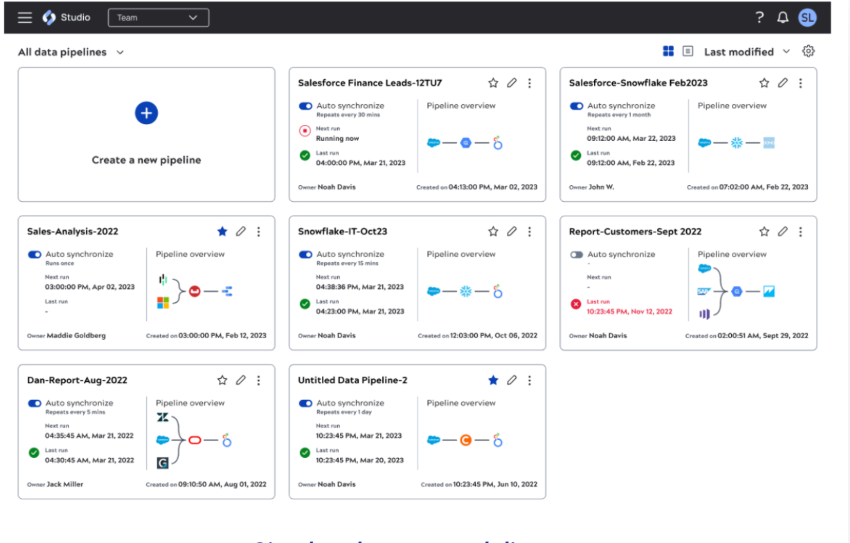Switch to grid view layout
Viewport: 850px width, 543px height.
click(668, 52)
